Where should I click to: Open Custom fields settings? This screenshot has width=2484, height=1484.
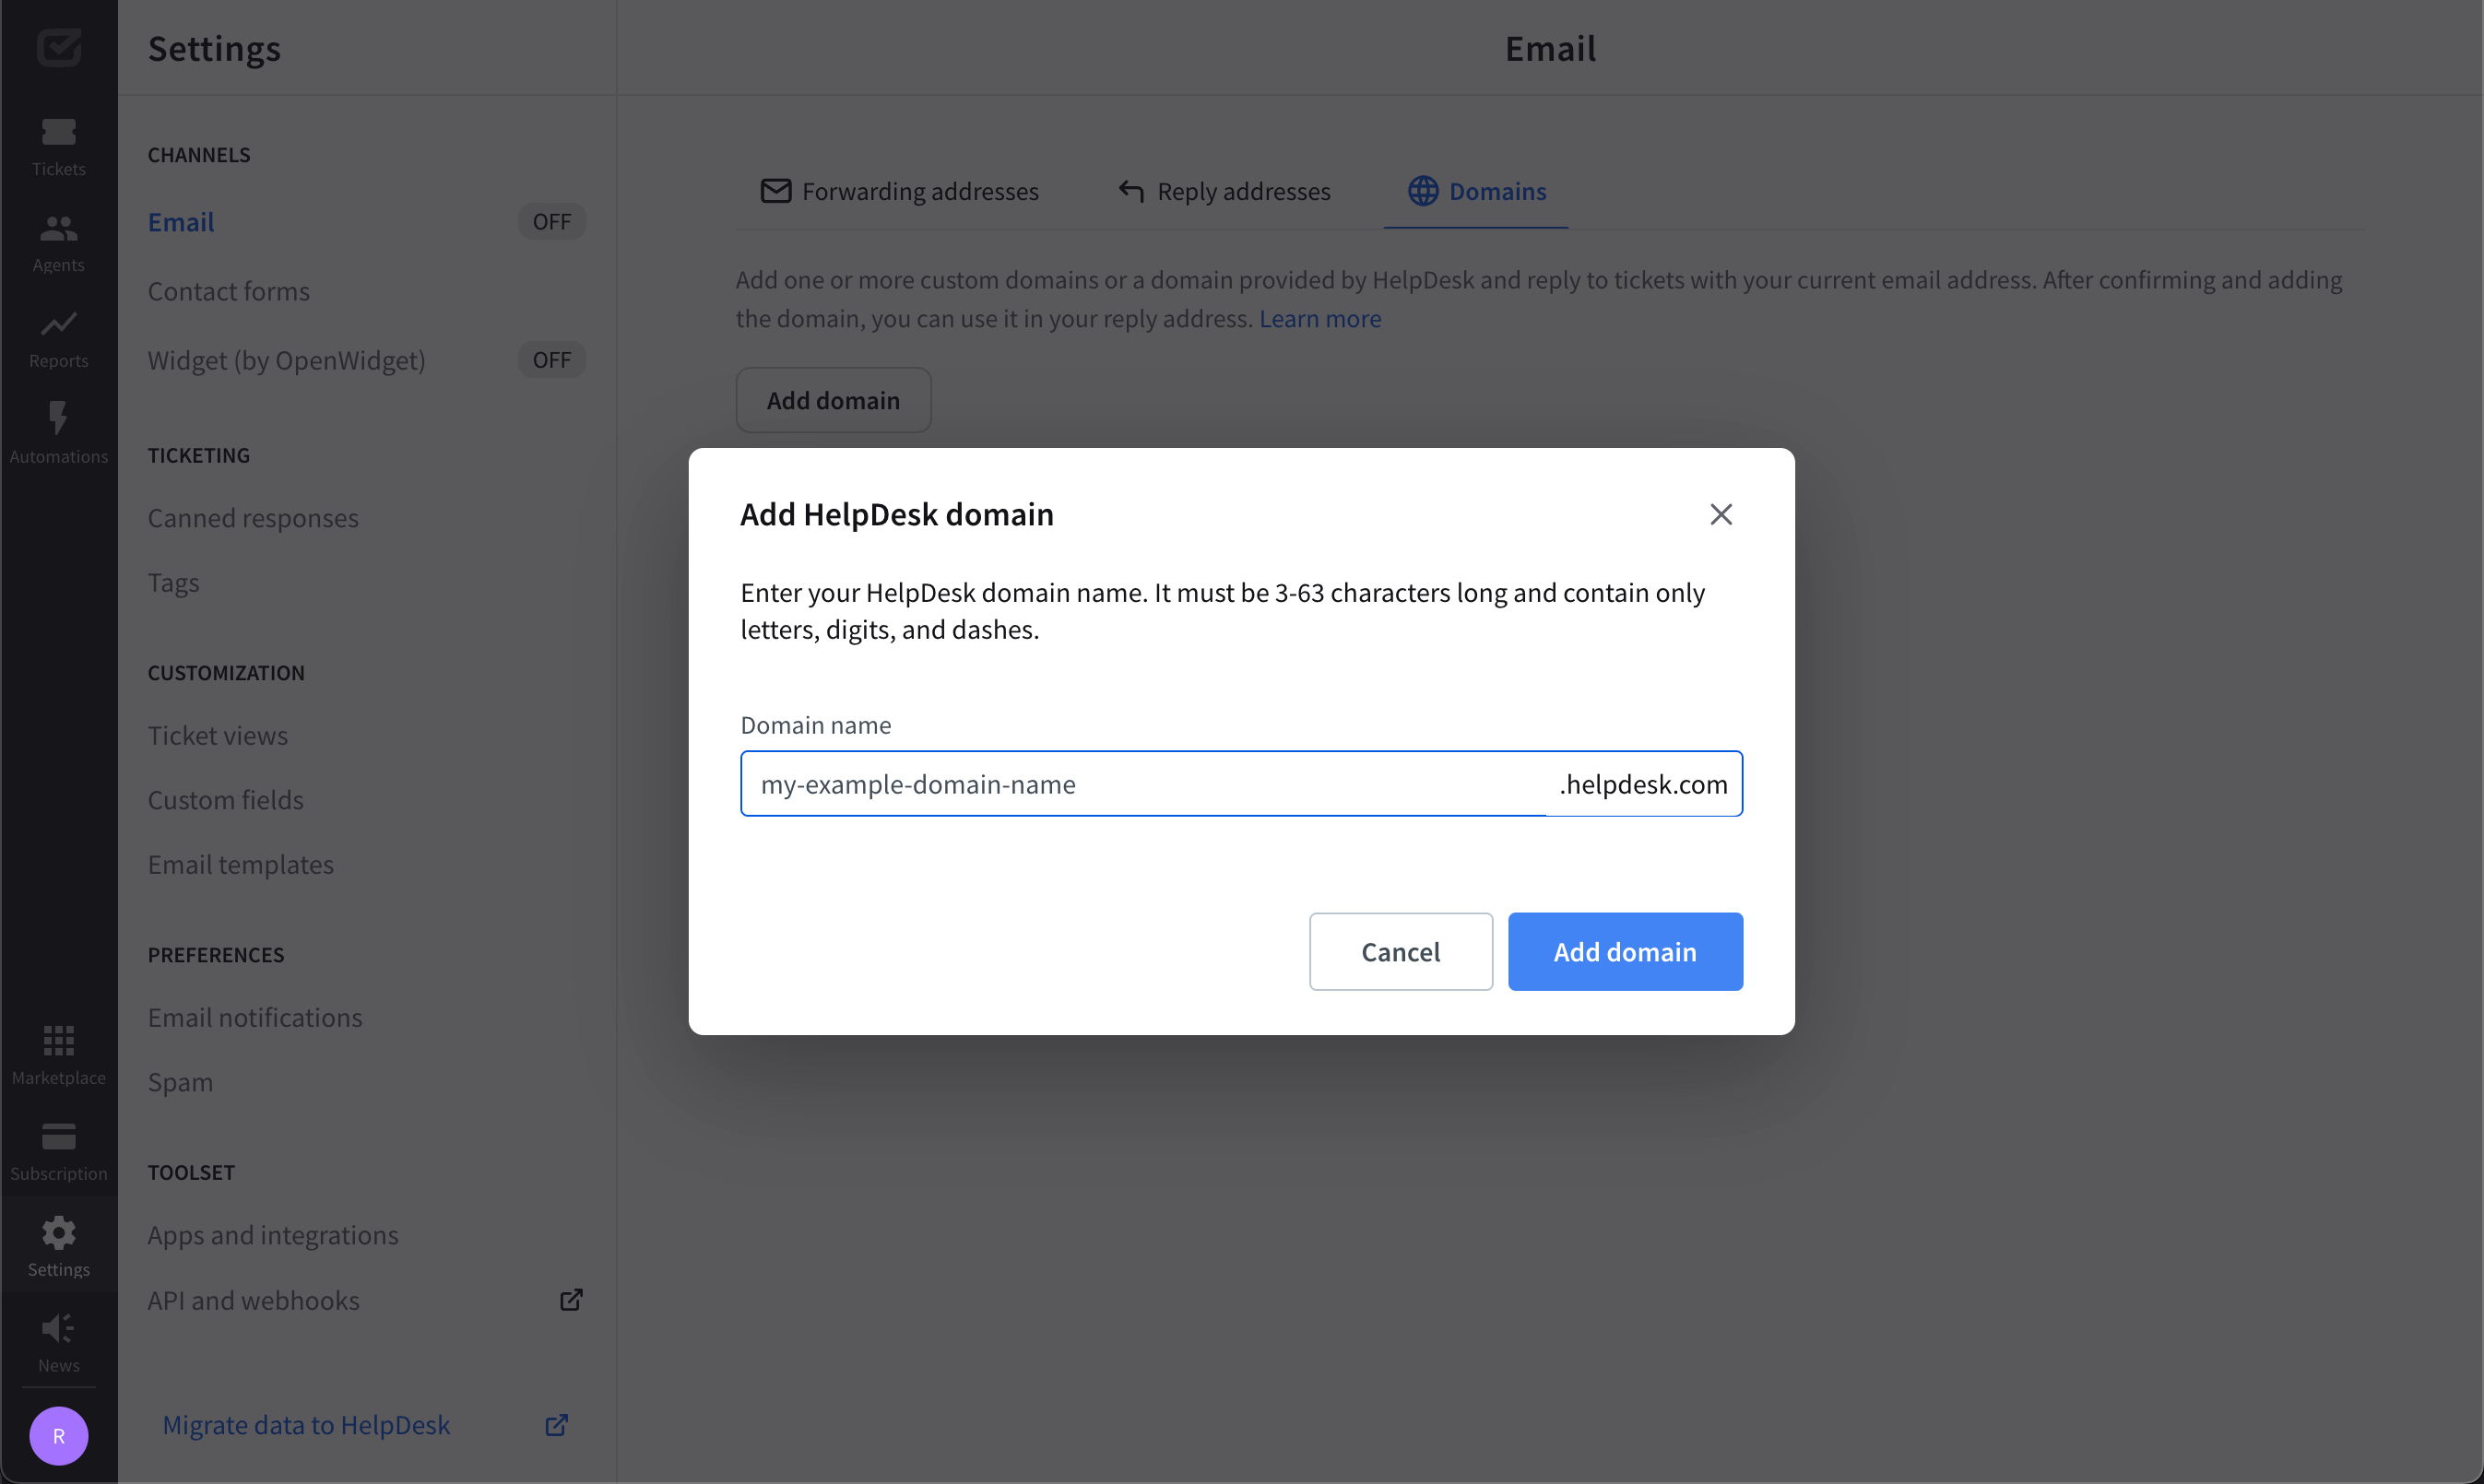pyautogui.click(x=226, y=800)
